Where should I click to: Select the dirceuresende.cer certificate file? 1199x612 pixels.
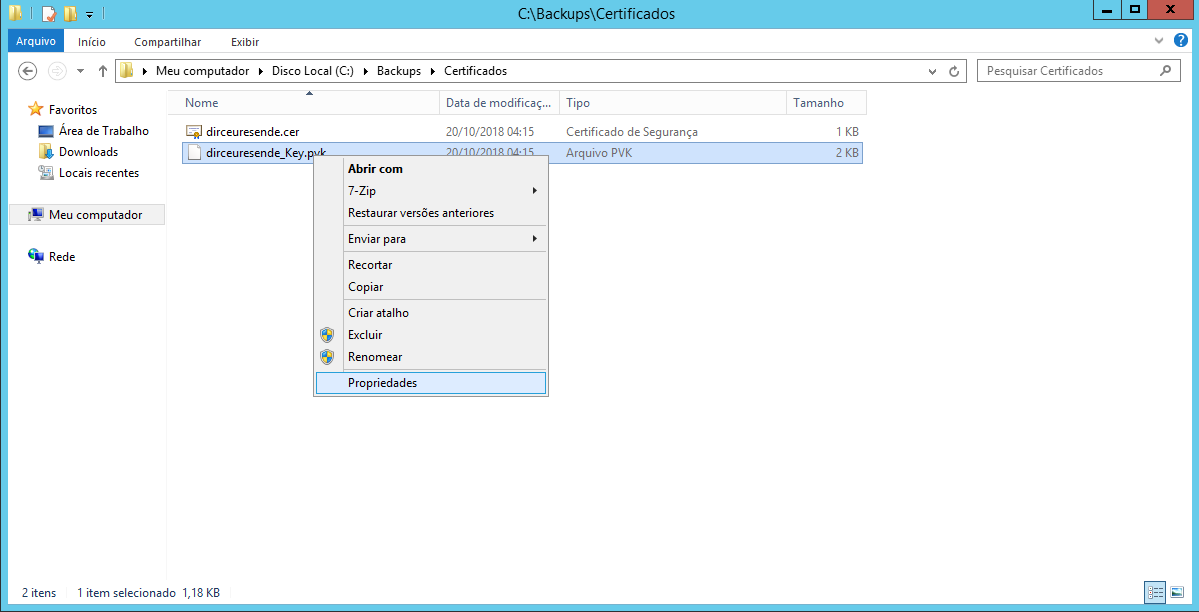252,132
